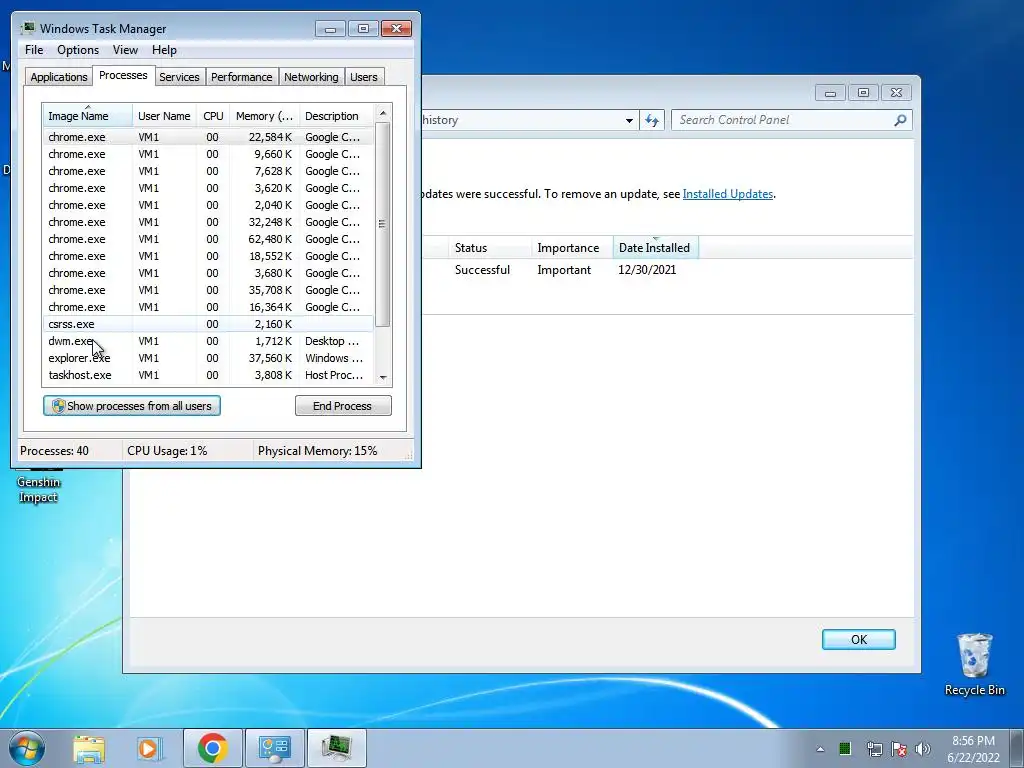Sort update history by Date Installed
Screen dimensions: 1024x768
point(655,248)
